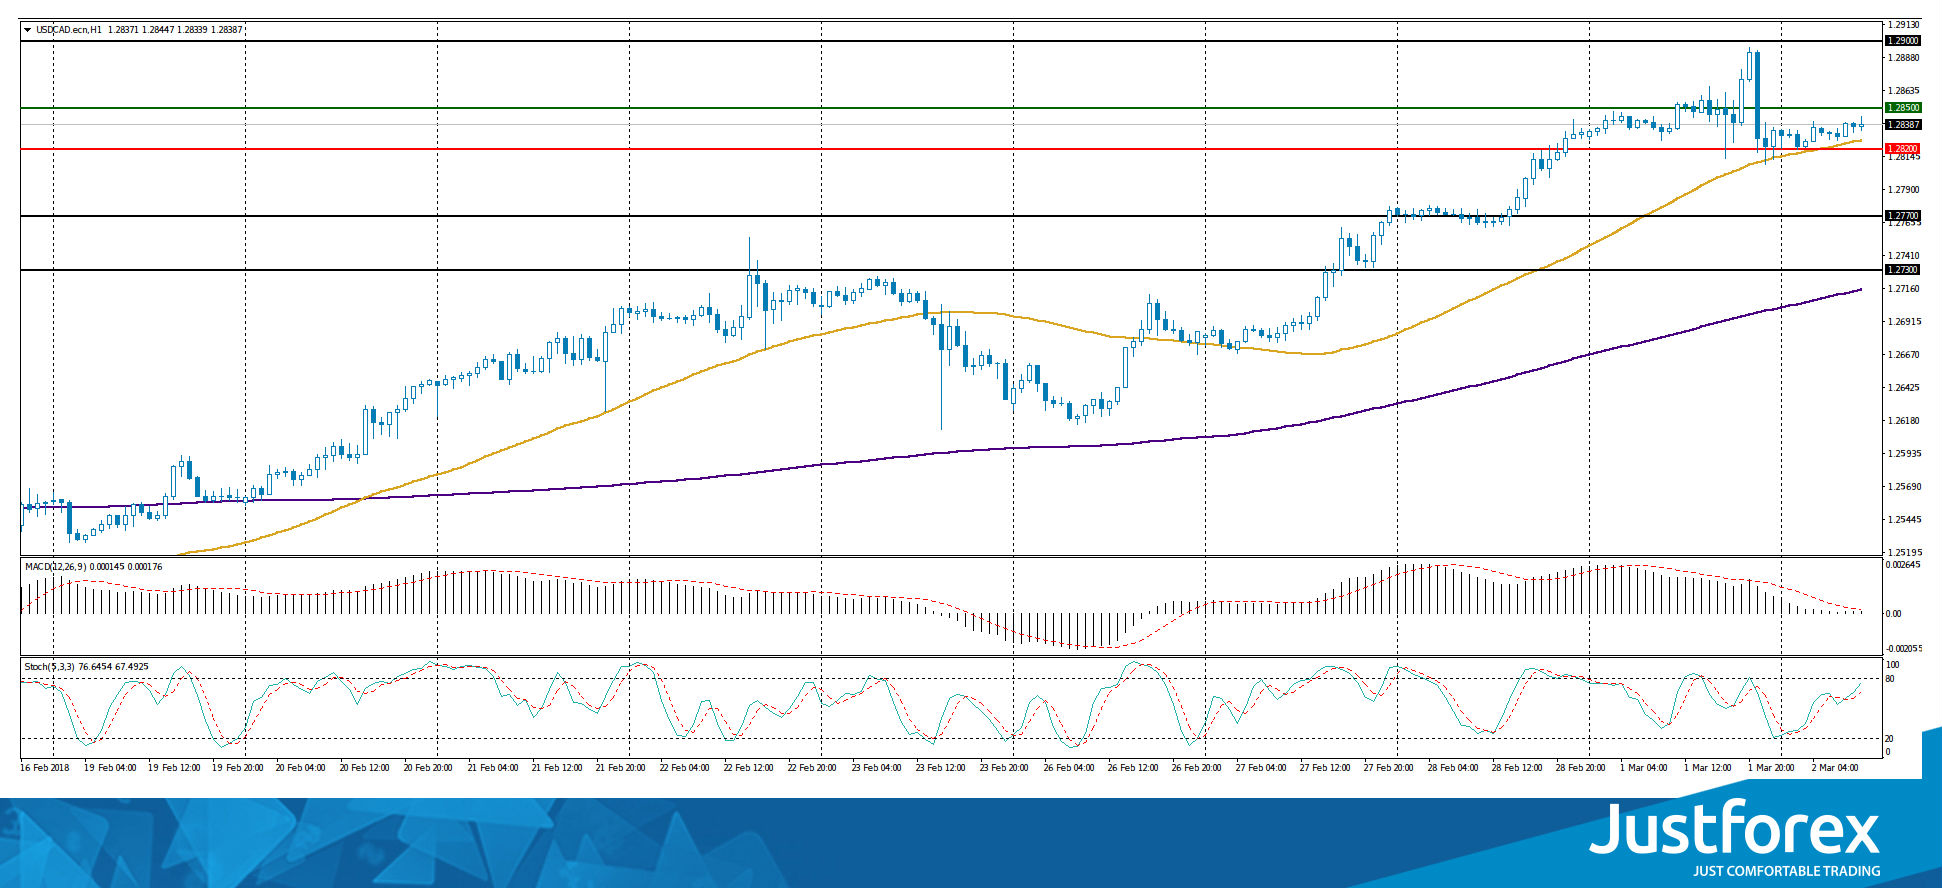Select the green 1.28500 level price tag

pyautogui.click(x=1902, y=108)
